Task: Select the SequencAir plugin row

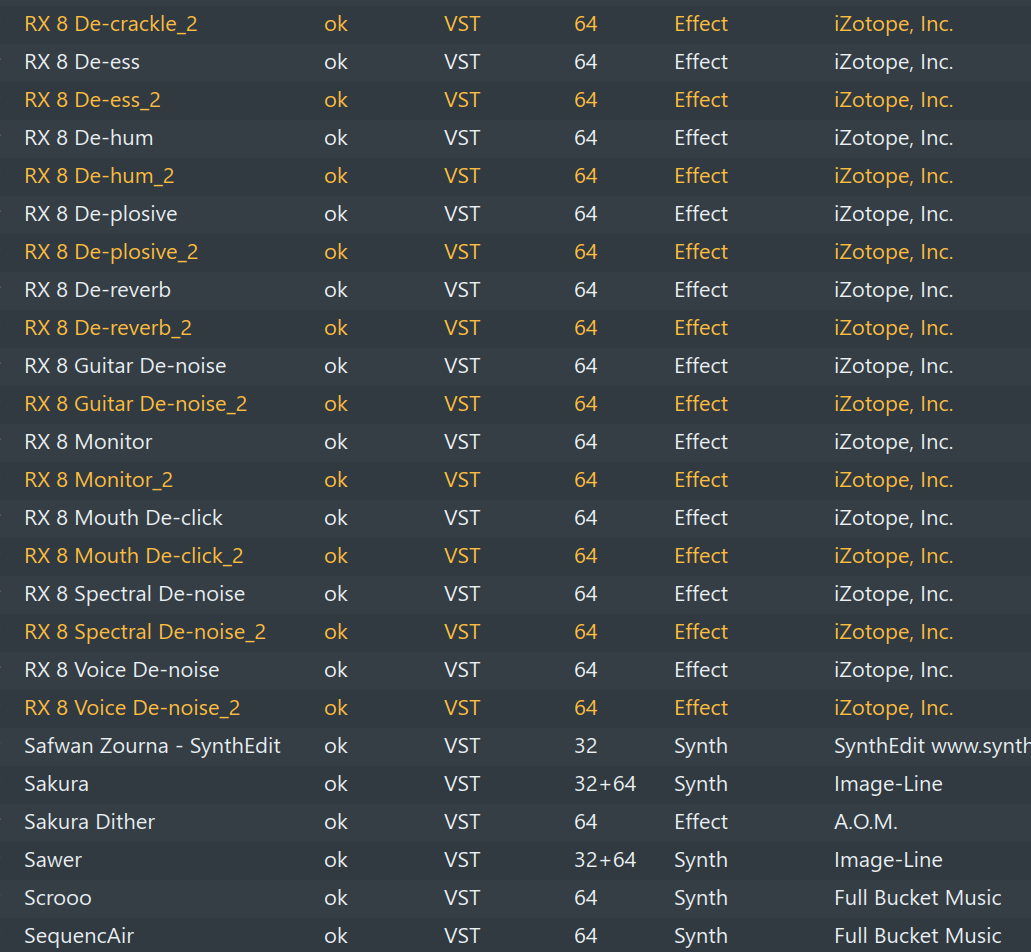Action: tap(79, 936)
